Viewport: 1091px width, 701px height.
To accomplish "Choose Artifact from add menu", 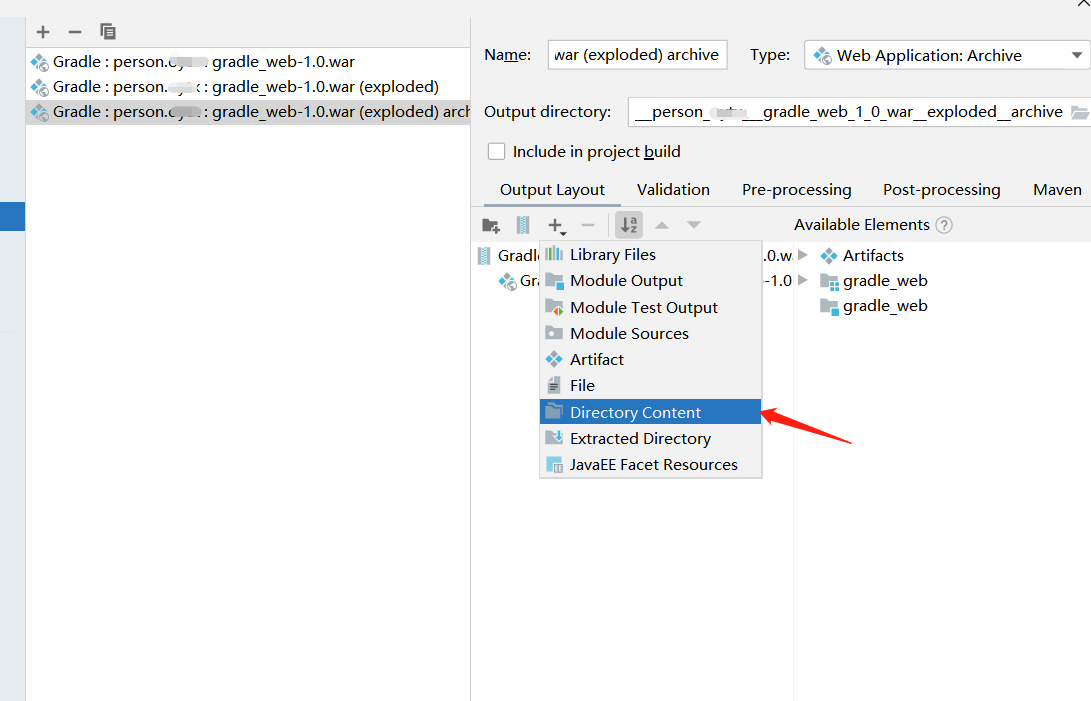I will click(x=651, y=360).
